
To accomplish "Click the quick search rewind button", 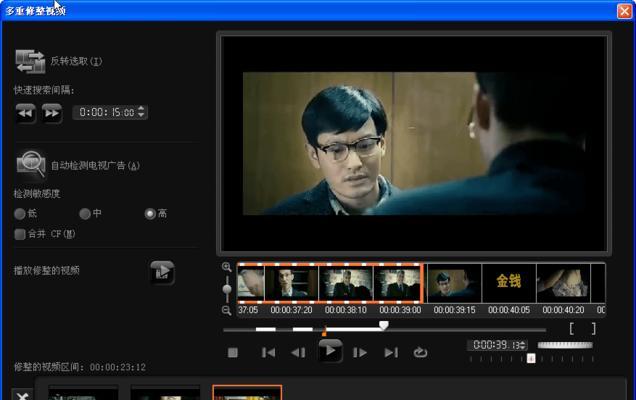I will click(26, 113).
